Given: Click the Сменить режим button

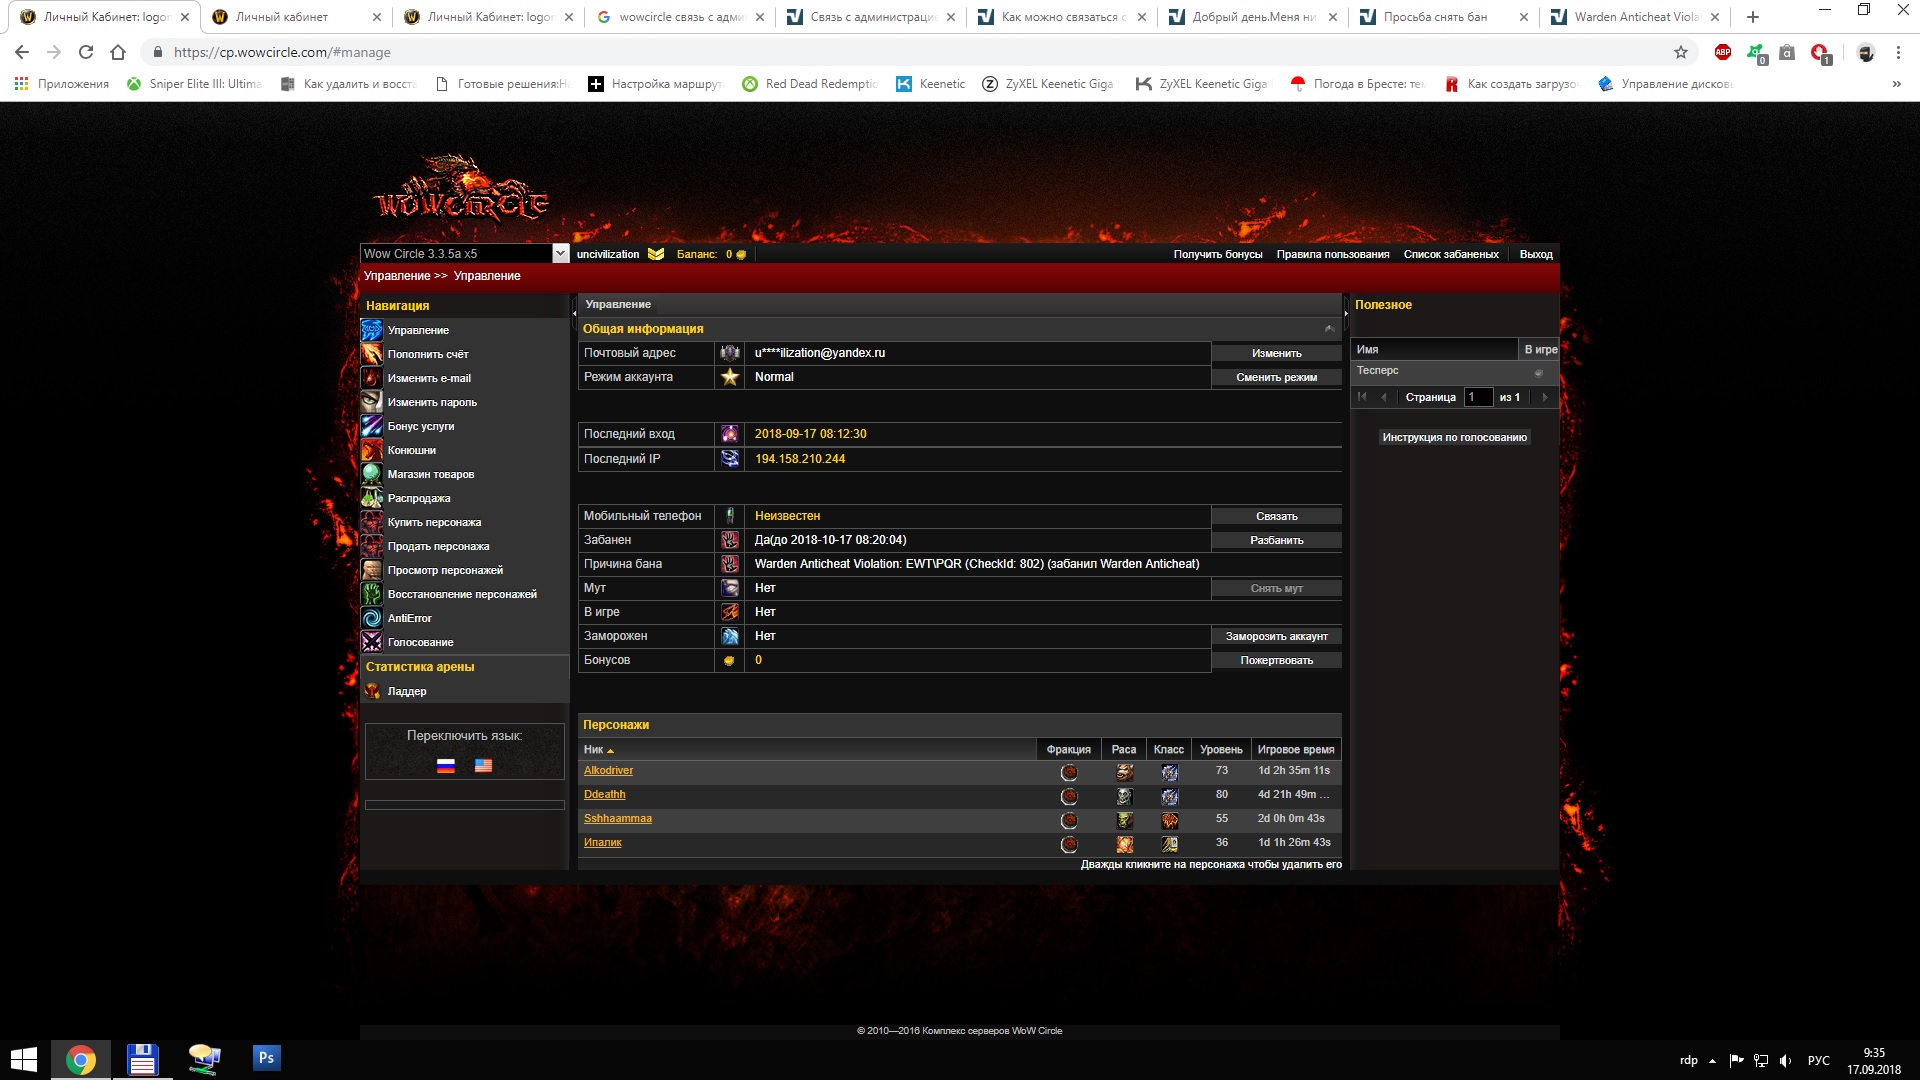Looking at the screenshot, I should pyautogui.click(x=1276, y=377).
